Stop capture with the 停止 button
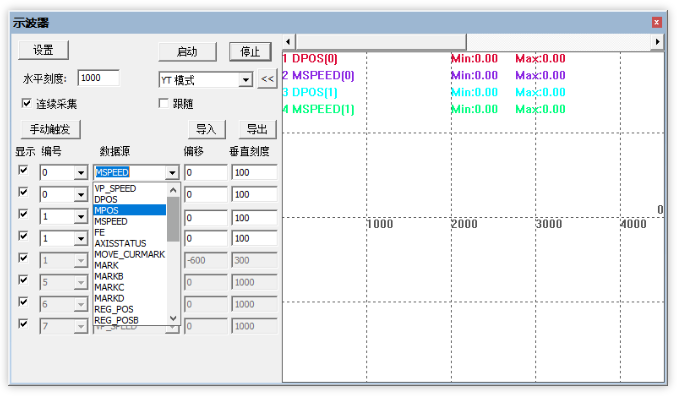The width and height of the screenshot is (680, 398). (250, 52)
